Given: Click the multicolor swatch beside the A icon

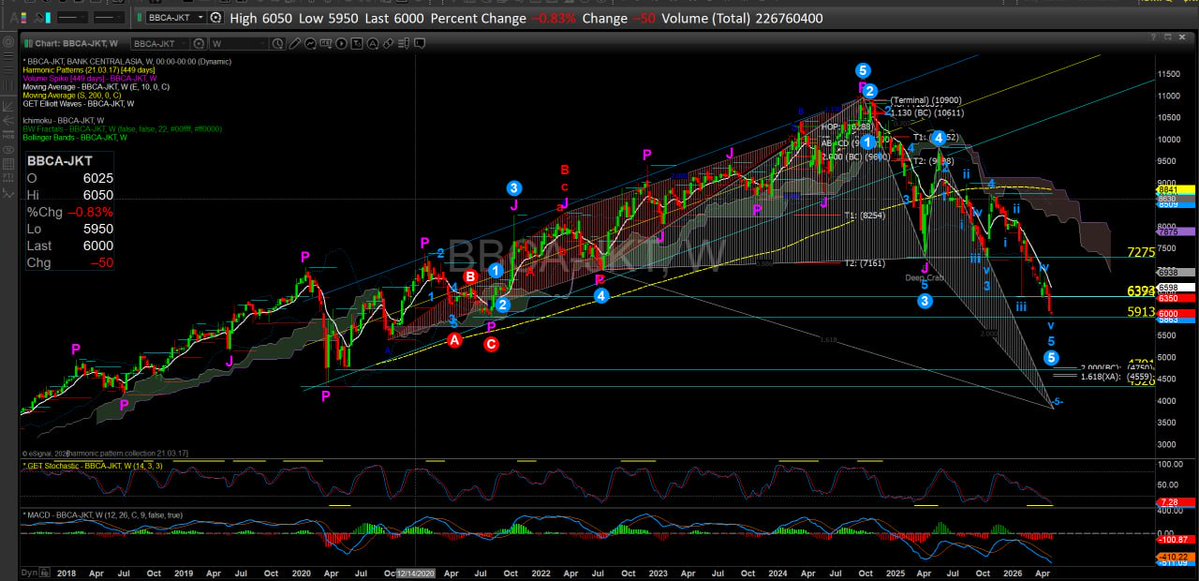Looking at the screenshot, I should [24, 18].
